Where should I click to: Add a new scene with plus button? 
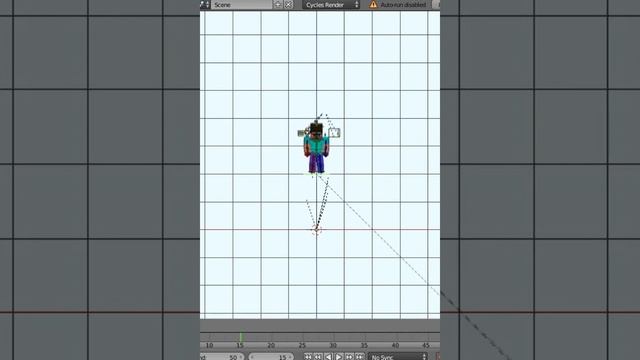click(278, 4)
